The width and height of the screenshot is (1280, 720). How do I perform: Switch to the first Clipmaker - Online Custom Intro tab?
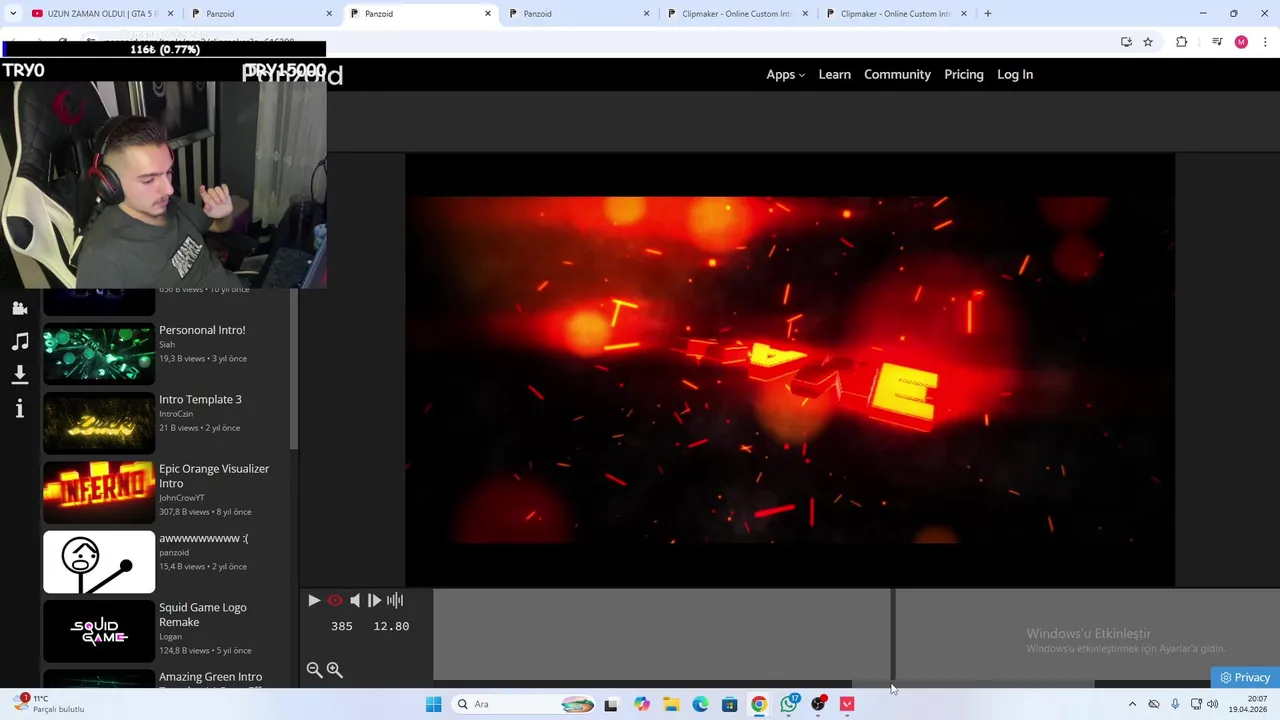click(738, 14)
